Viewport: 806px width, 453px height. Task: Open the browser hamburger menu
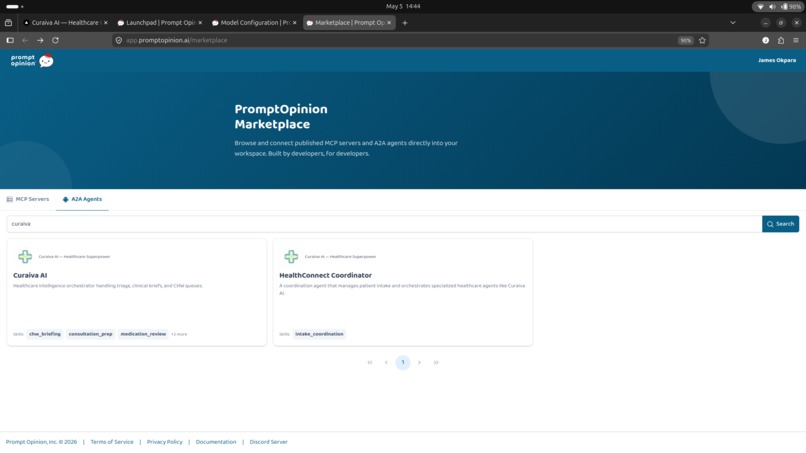click(x=796, y=40)
